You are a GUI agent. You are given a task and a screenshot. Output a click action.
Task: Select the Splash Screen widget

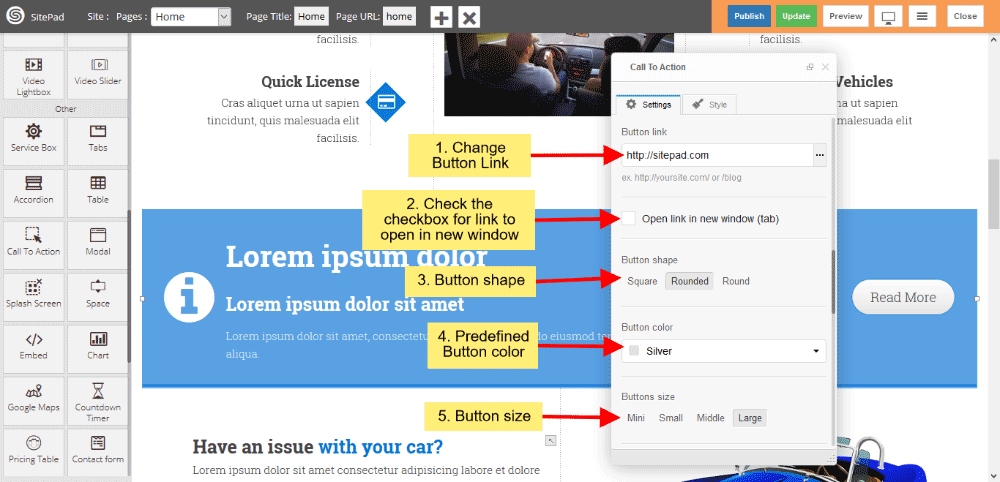(x=34, y=296)
